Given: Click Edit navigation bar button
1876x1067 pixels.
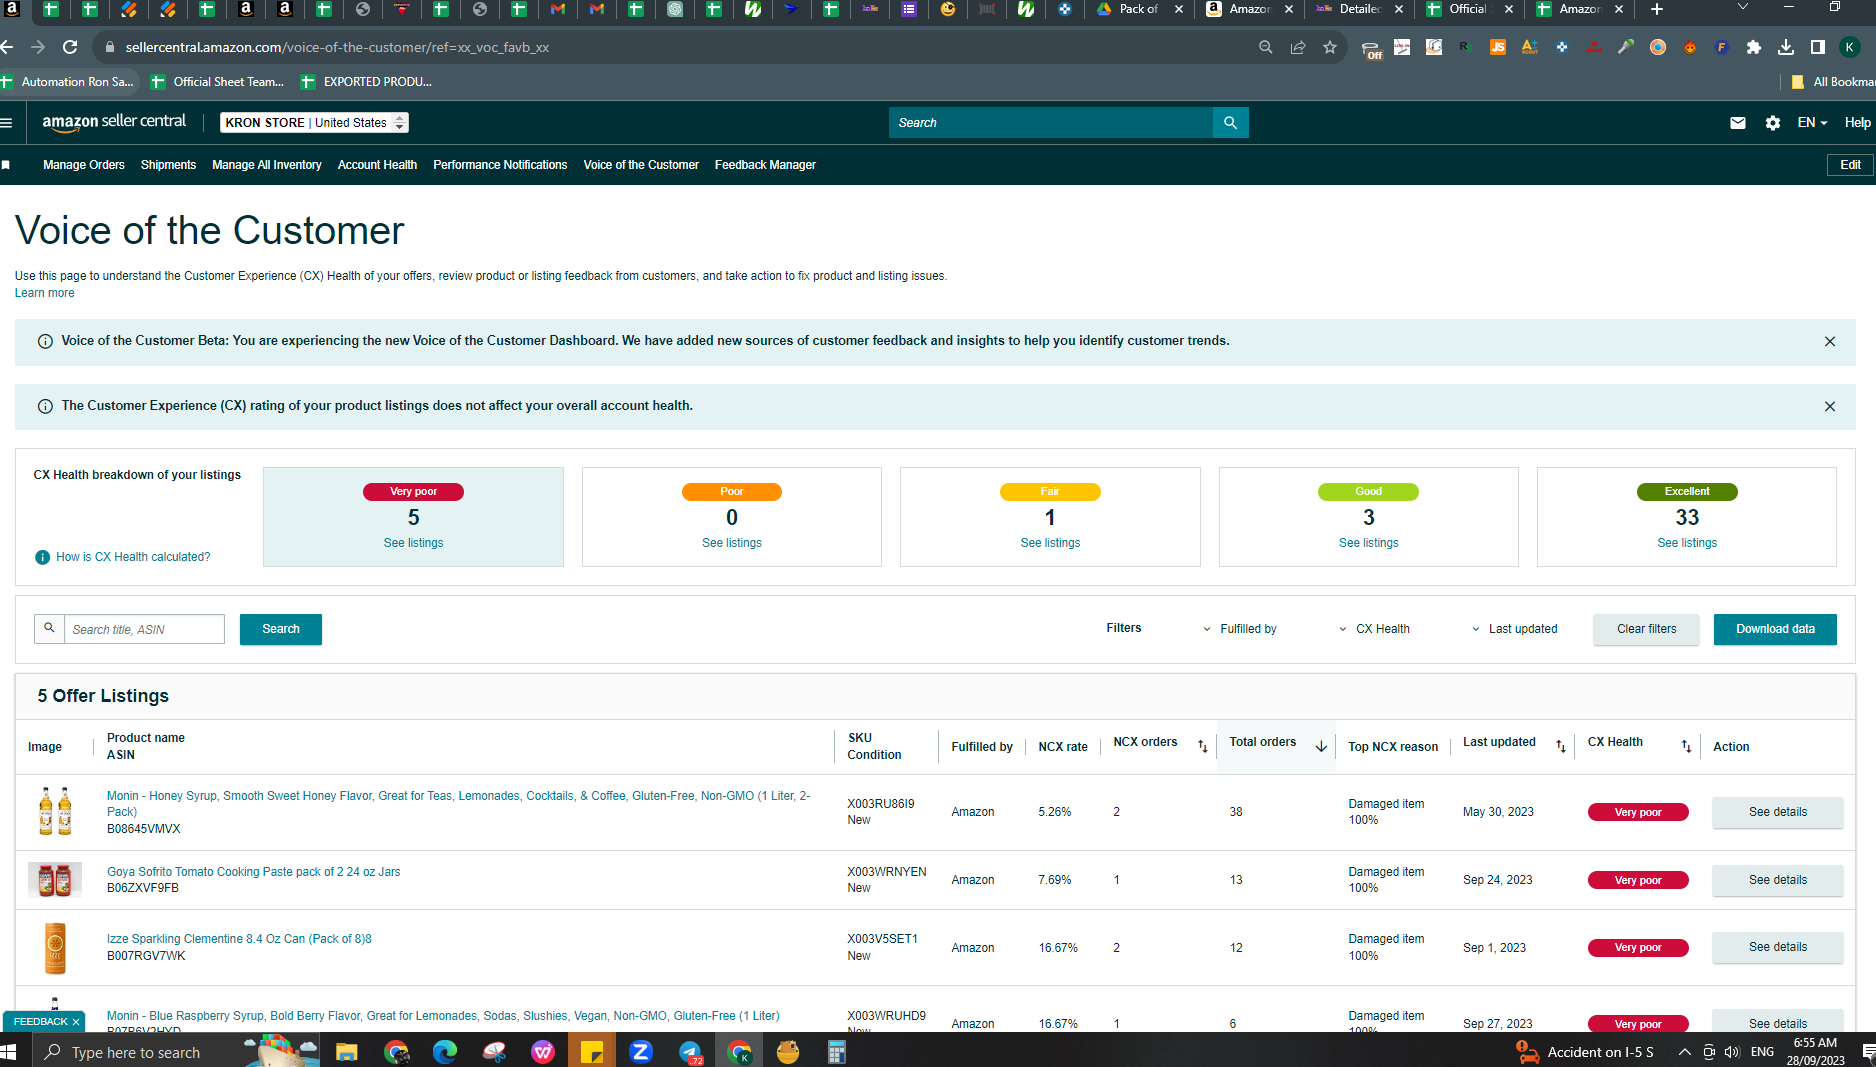Looking at the screenshot, I should (1850, 165).
